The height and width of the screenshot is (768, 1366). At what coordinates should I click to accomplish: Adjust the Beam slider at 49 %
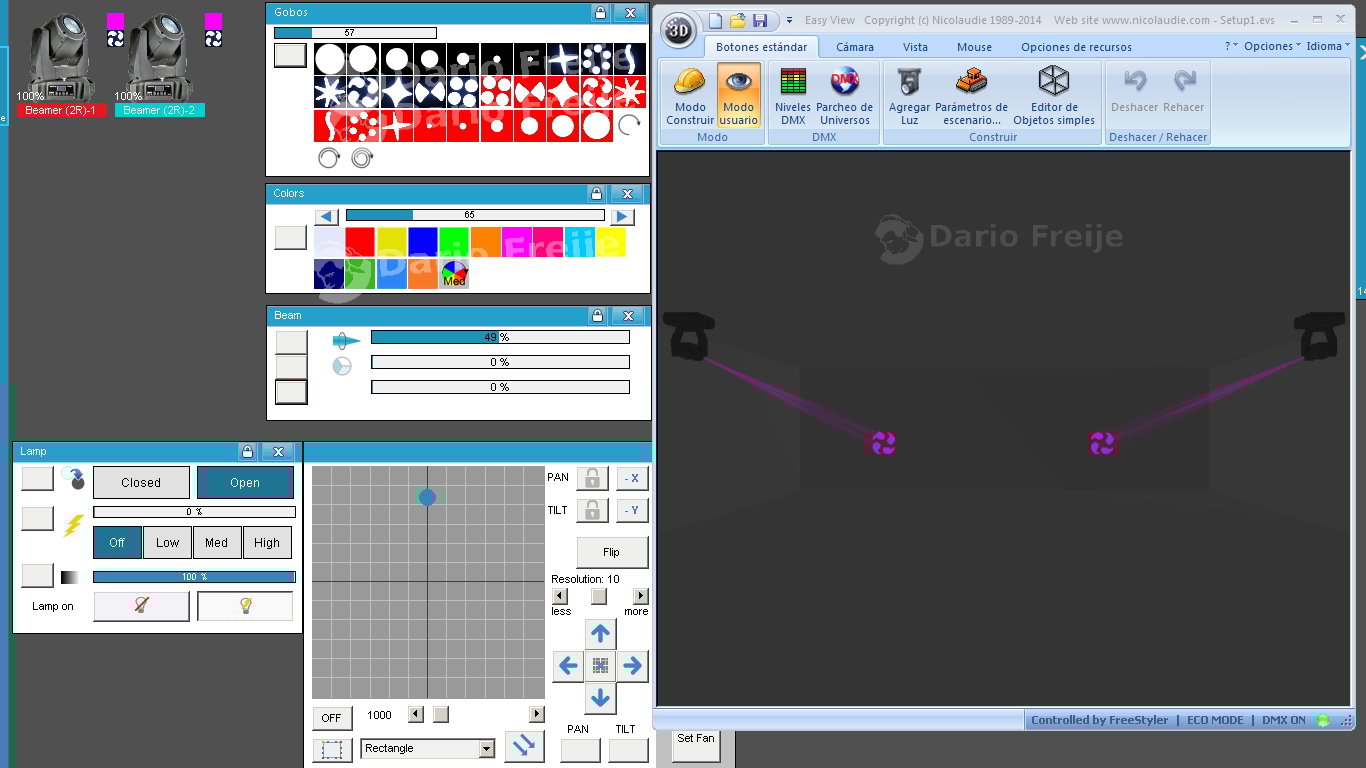pos(500,338)
